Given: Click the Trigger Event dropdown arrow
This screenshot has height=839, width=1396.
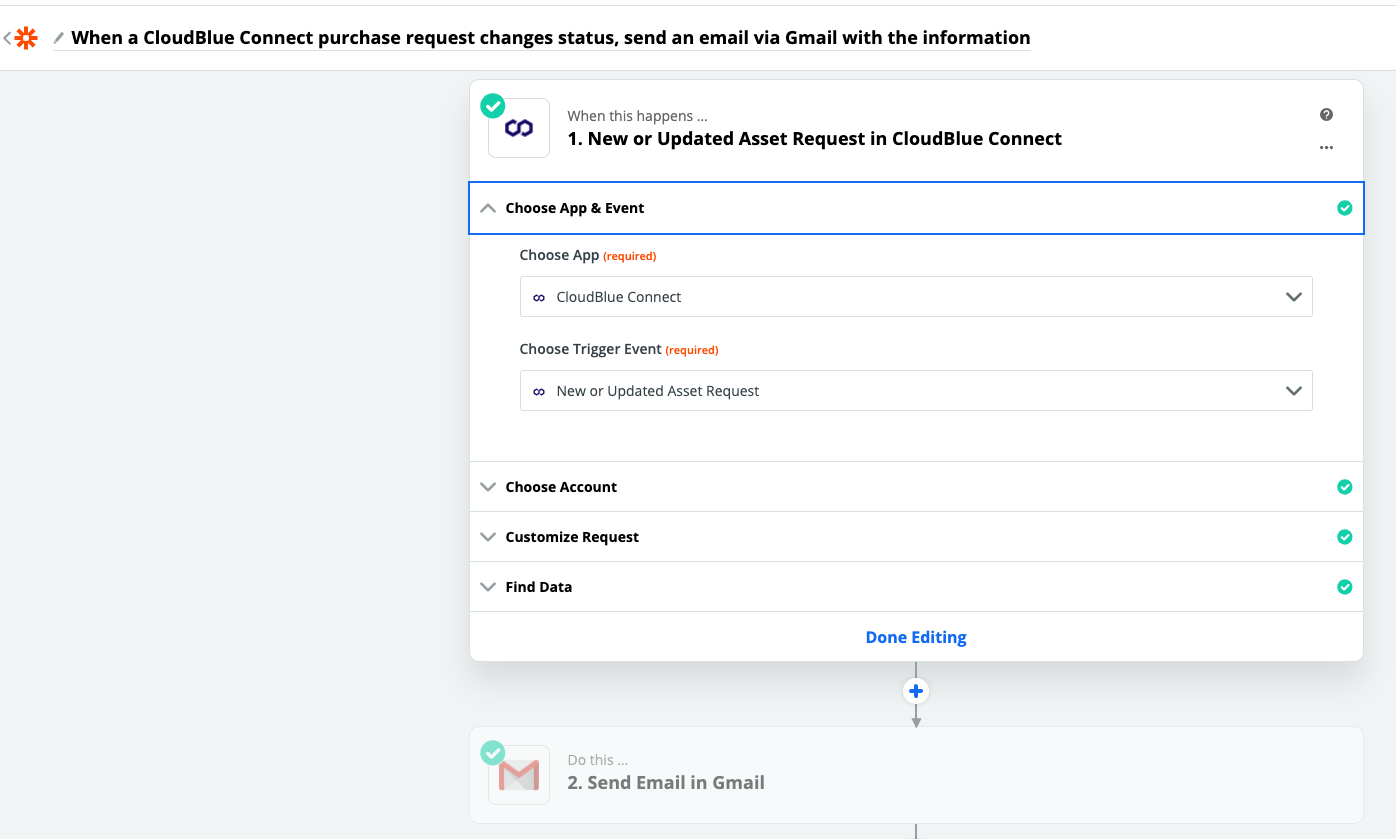Looking at the screenshot, I should coord(1294,391).
